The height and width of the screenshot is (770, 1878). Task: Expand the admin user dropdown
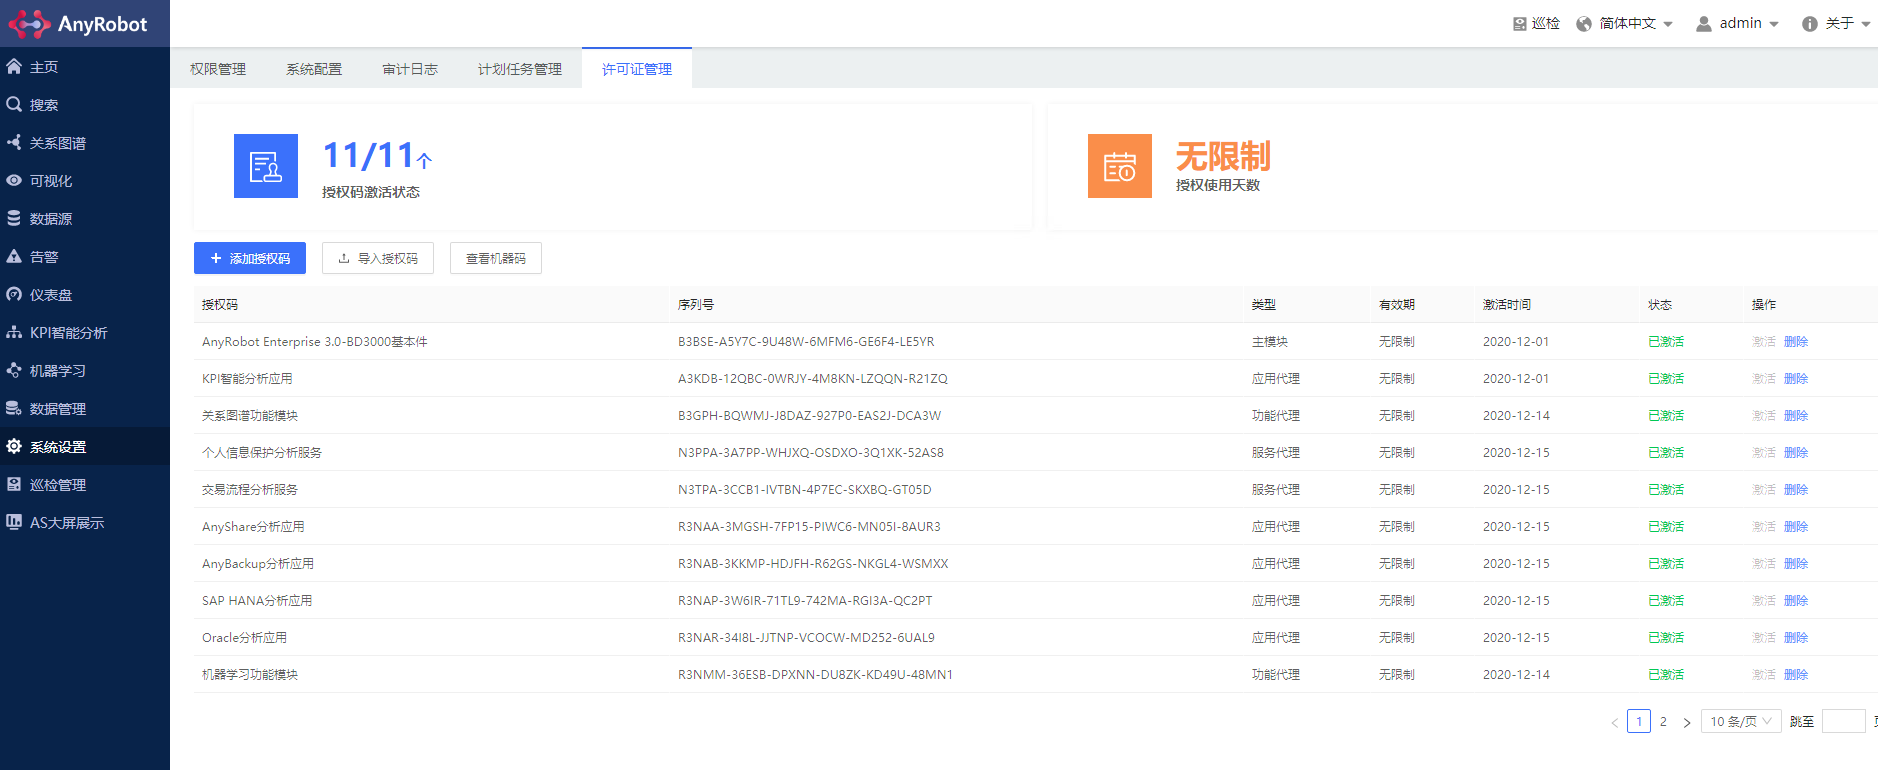(x=1738, y=24)
